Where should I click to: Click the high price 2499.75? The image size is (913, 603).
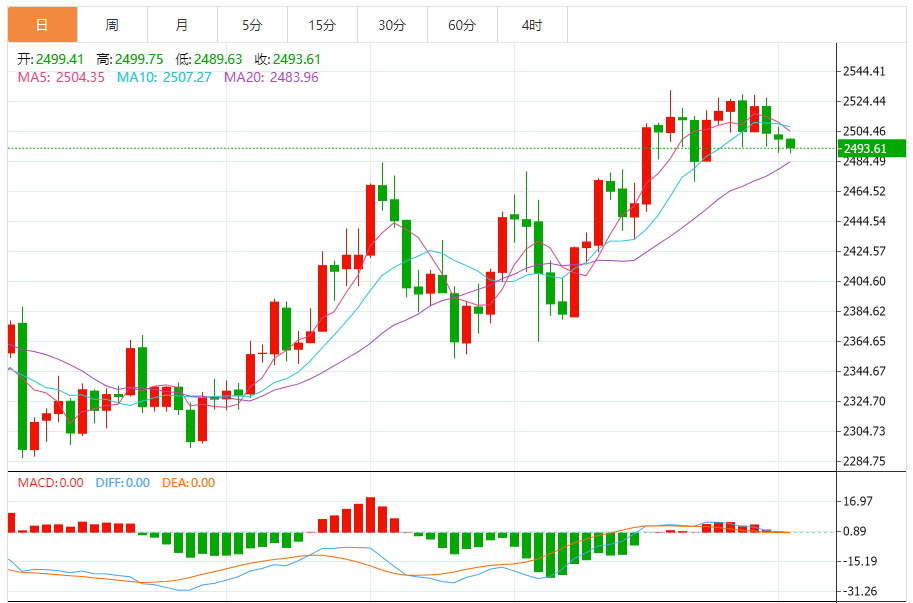(x=139, y=59)
